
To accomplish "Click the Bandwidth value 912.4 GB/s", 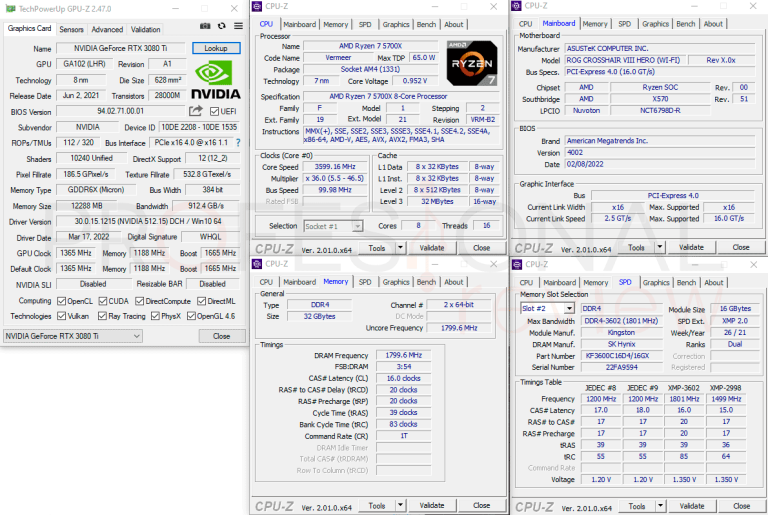I will click(x=207, y=206).
